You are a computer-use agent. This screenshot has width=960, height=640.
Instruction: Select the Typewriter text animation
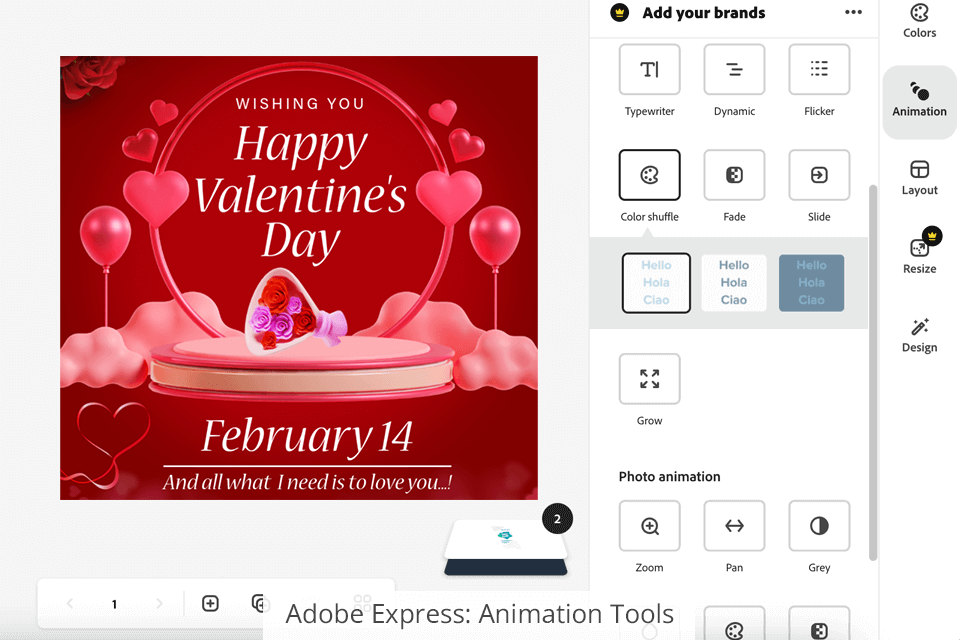point(649,70)
